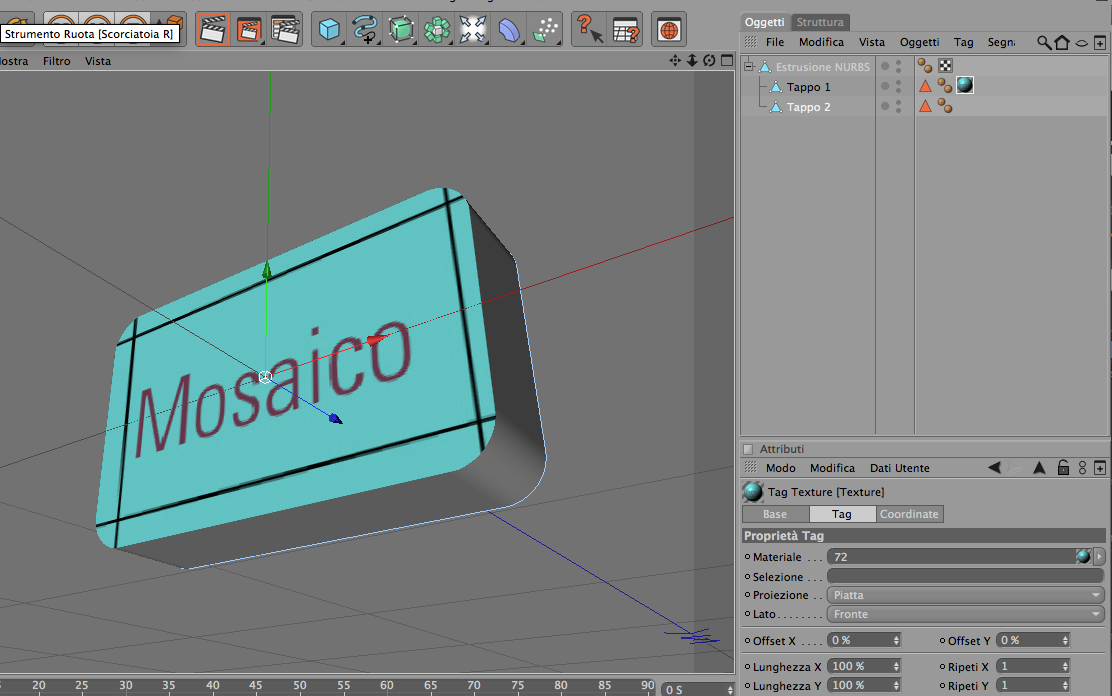Click the empty Selezione field
Image resolution: width=1112 pixels, height=696 pixels.
coord(966,576)
